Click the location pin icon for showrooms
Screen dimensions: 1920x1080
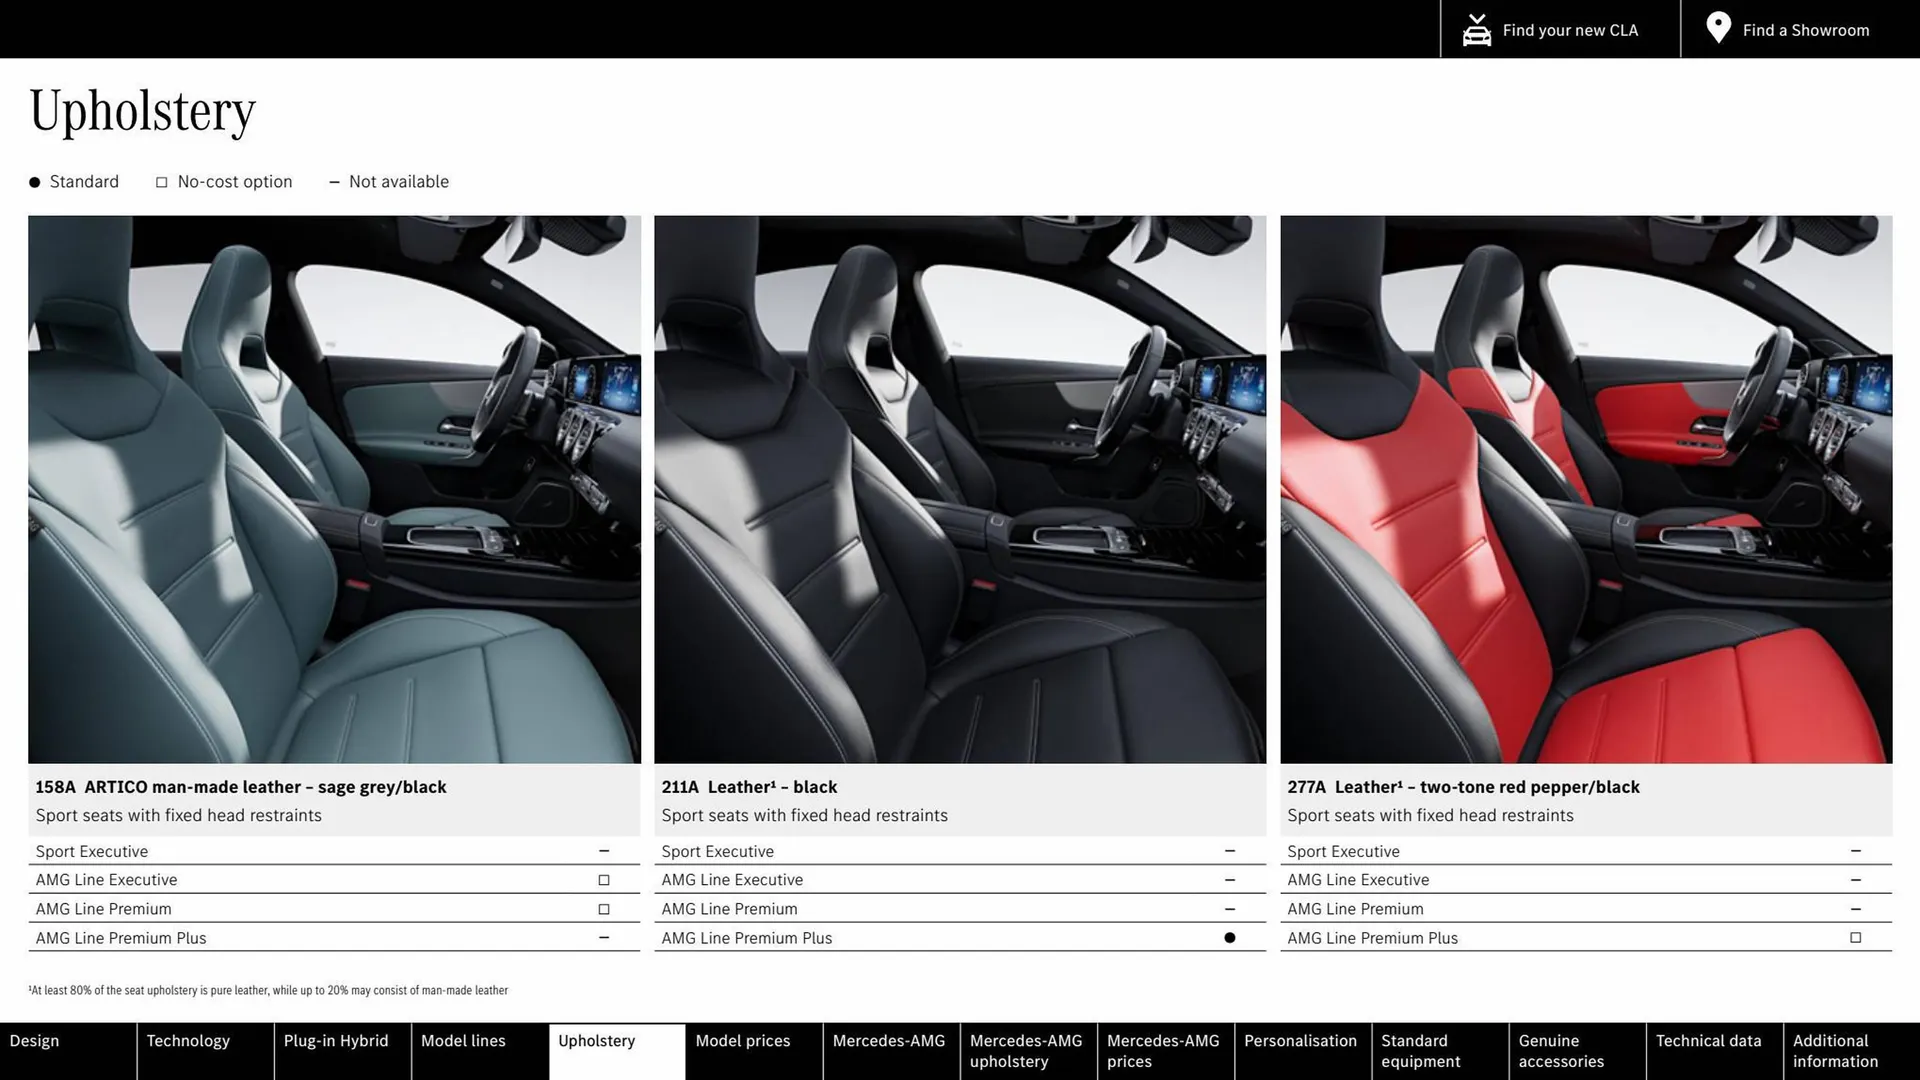coord(1718,28)
